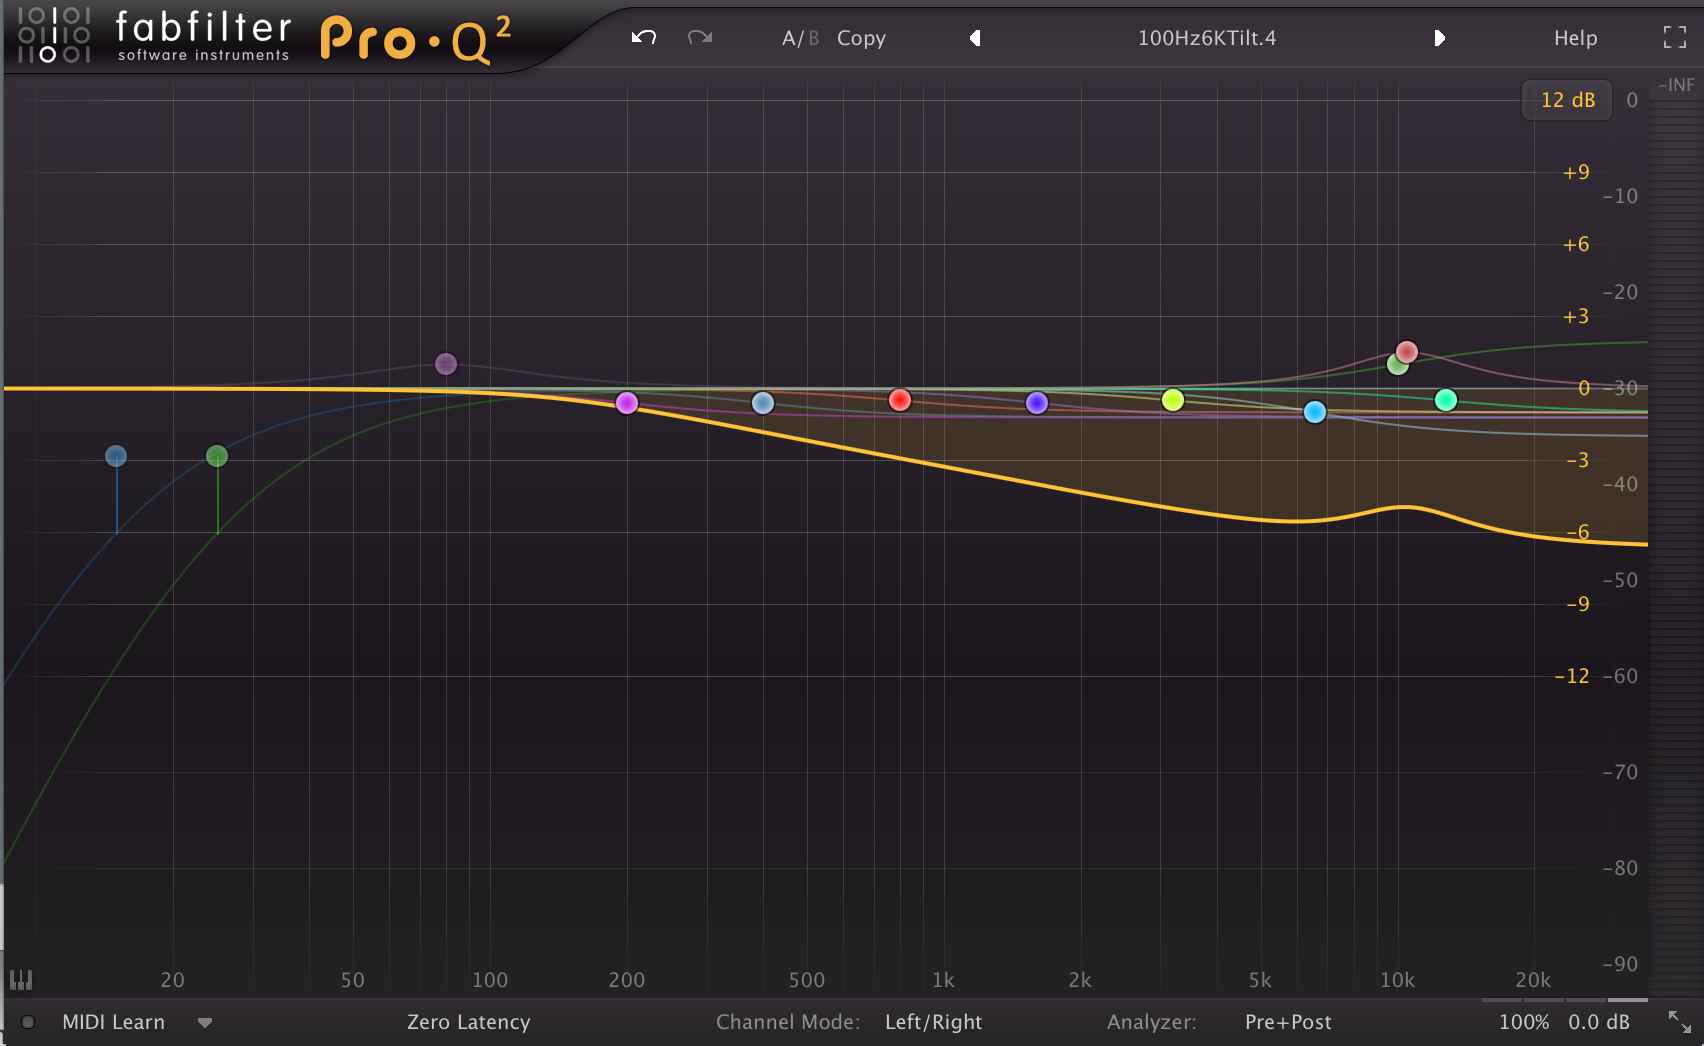Open the Help menu

tap(1575, 38)
